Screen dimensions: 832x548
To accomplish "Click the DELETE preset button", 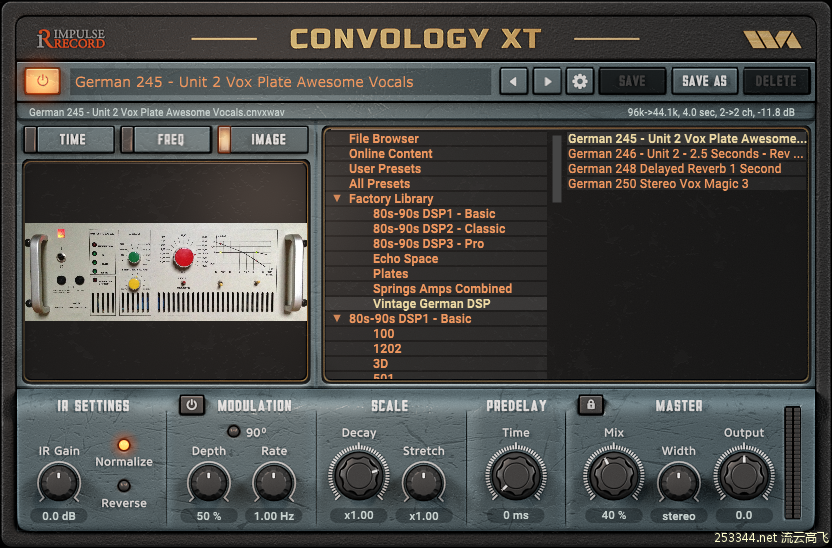I will click(776, 81).
